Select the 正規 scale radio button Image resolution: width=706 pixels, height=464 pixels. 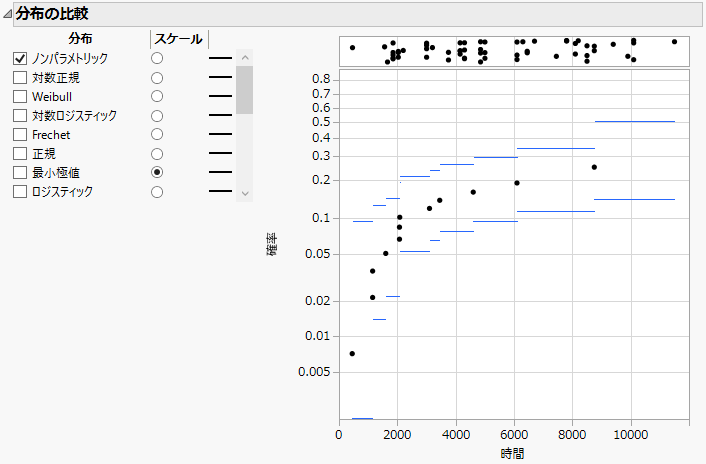(157, 154)
